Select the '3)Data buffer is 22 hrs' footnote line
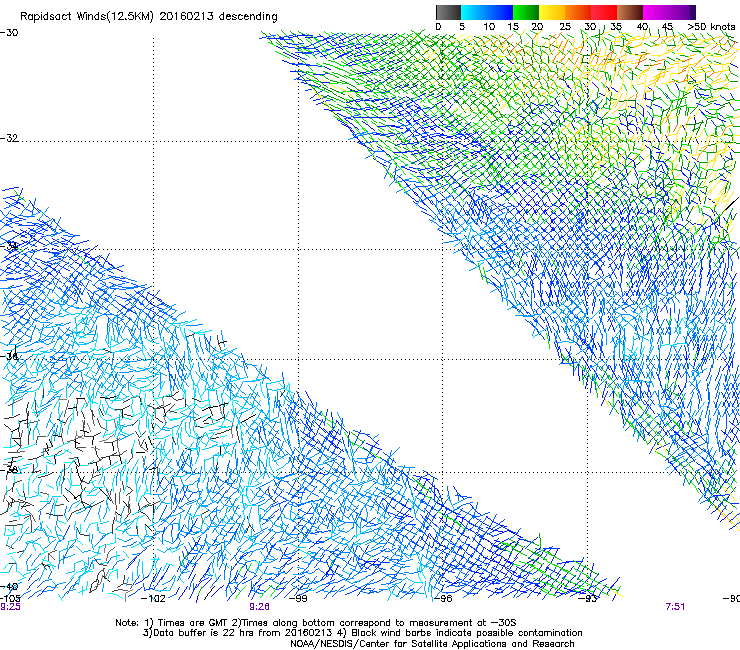 tap(362, 633)
